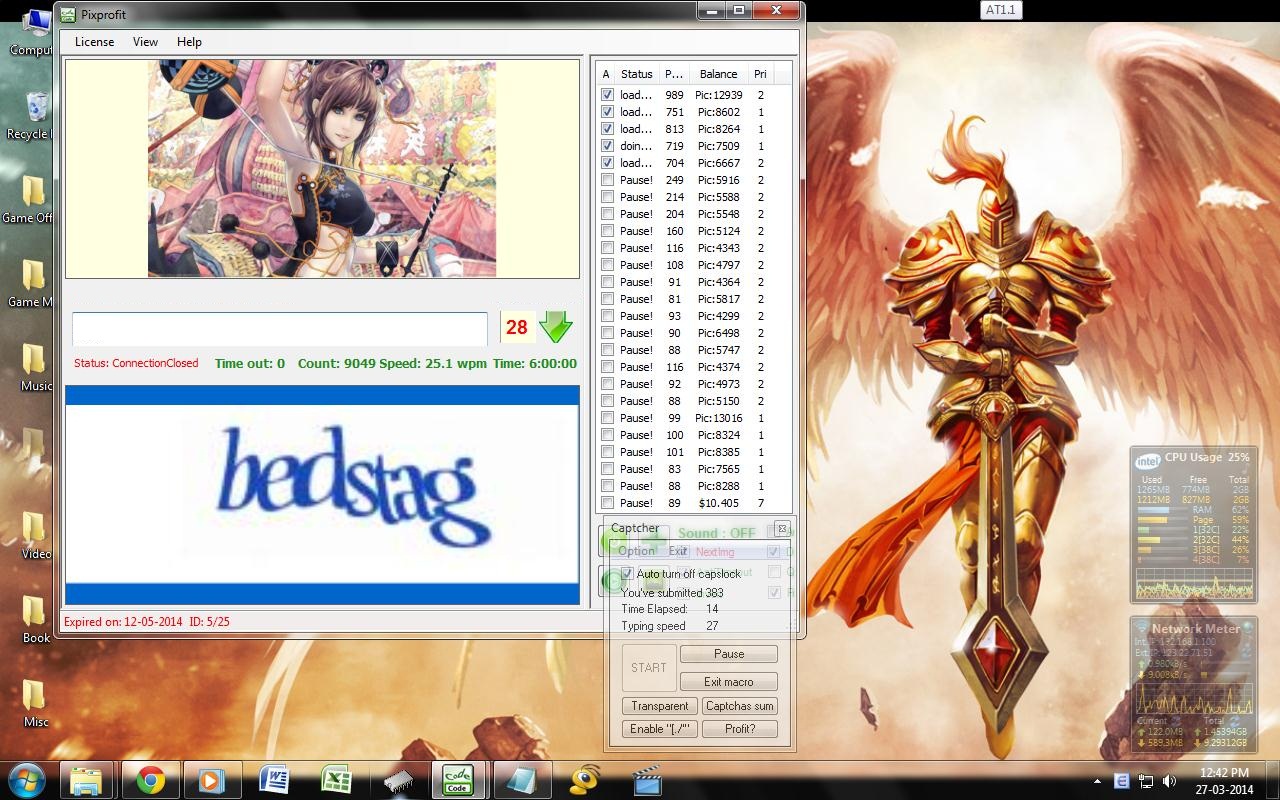Uncheck the 'doin...' row with Pic:7509
Image resolution: width=1280 pixels, height=800 pixels.
tap(607, 146)
